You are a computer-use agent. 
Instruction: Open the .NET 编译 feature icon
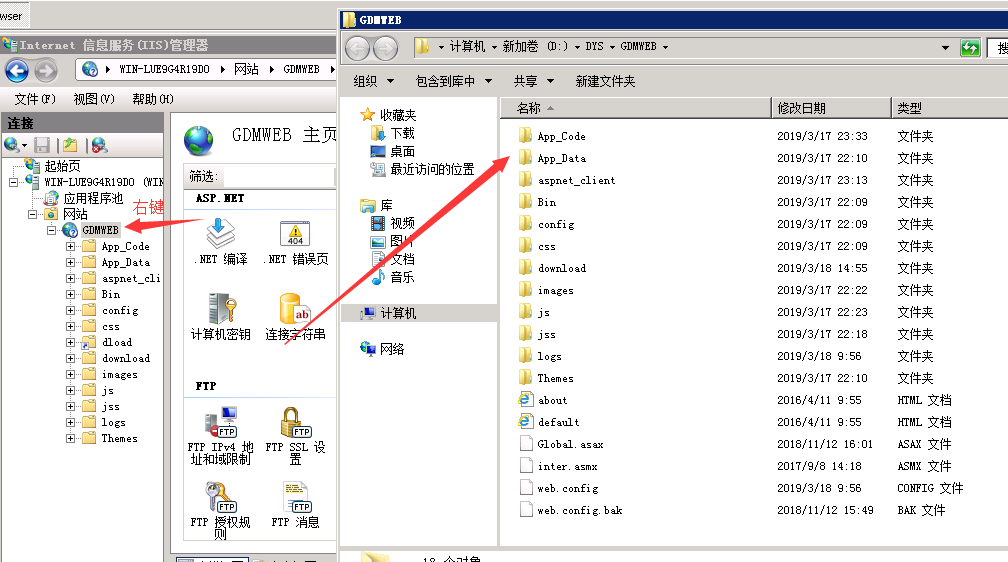(220, 239)
